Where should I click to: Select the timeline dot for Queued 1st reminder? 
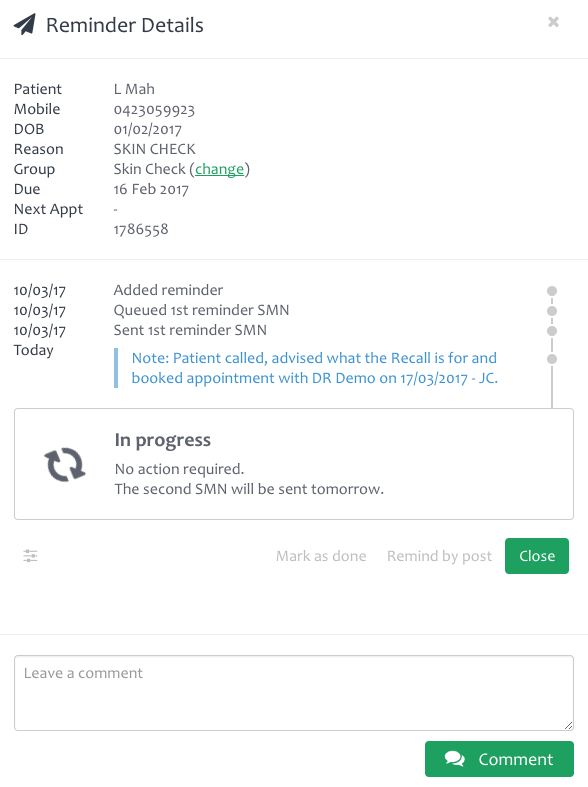(x=552, y=311)
